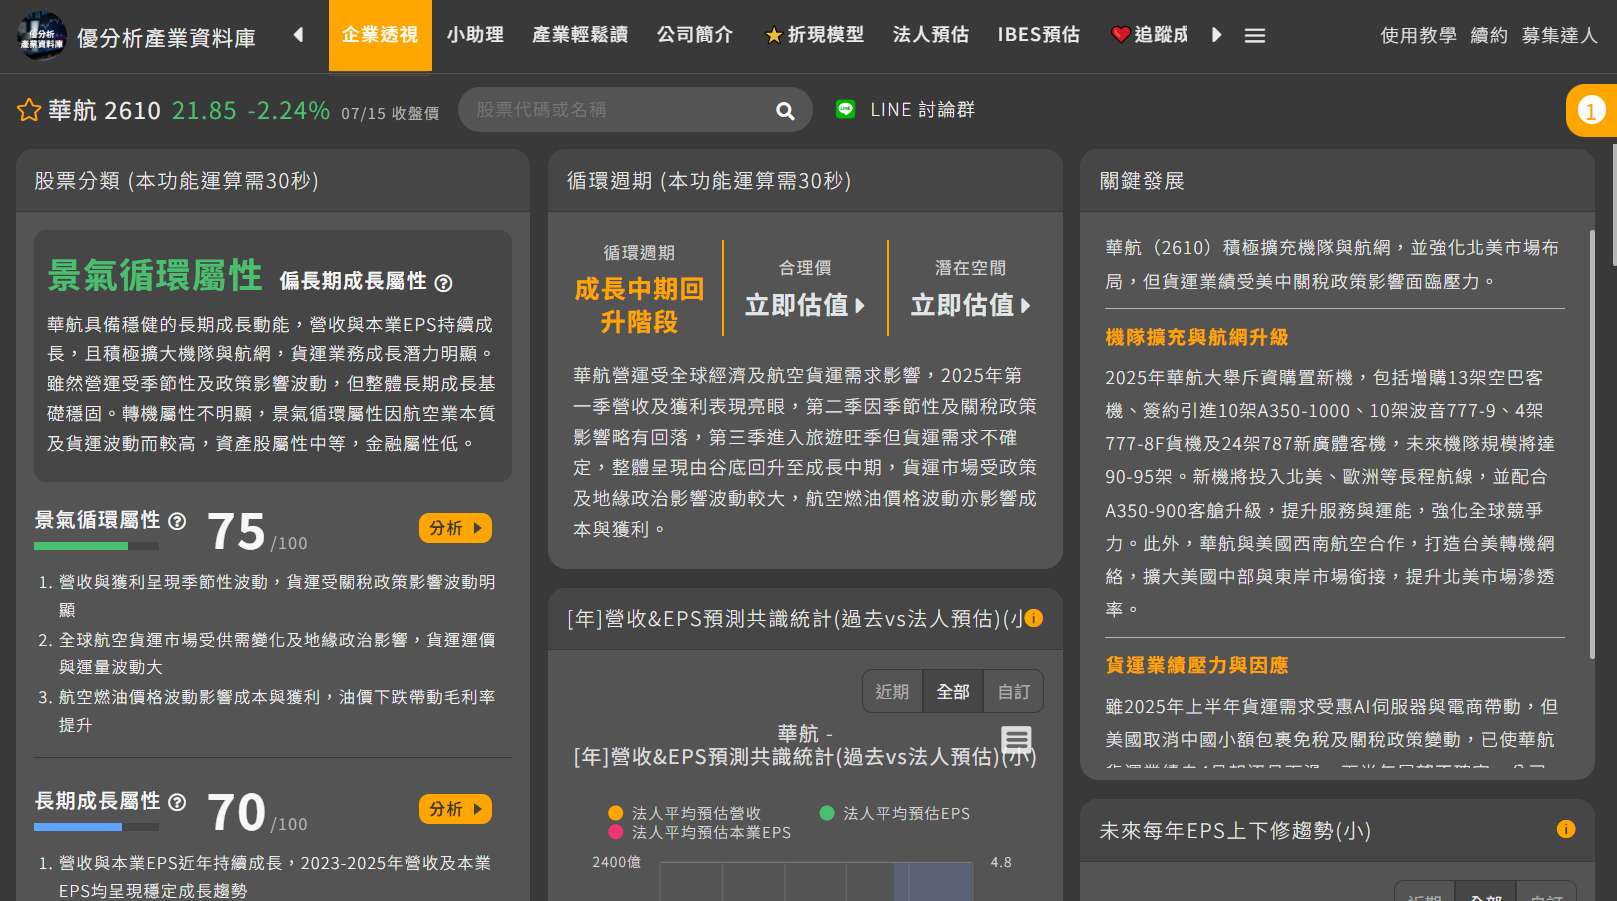Navigate nav tabs left with arrow
The image size is (1617, 901).
click(x=298, y=35)
